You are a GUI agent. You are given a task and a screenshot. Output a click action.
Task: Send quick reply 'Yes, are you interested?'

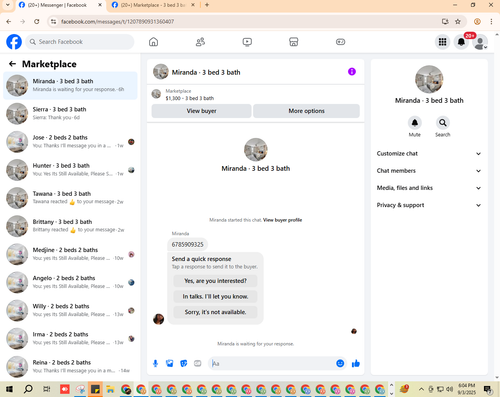215,281
